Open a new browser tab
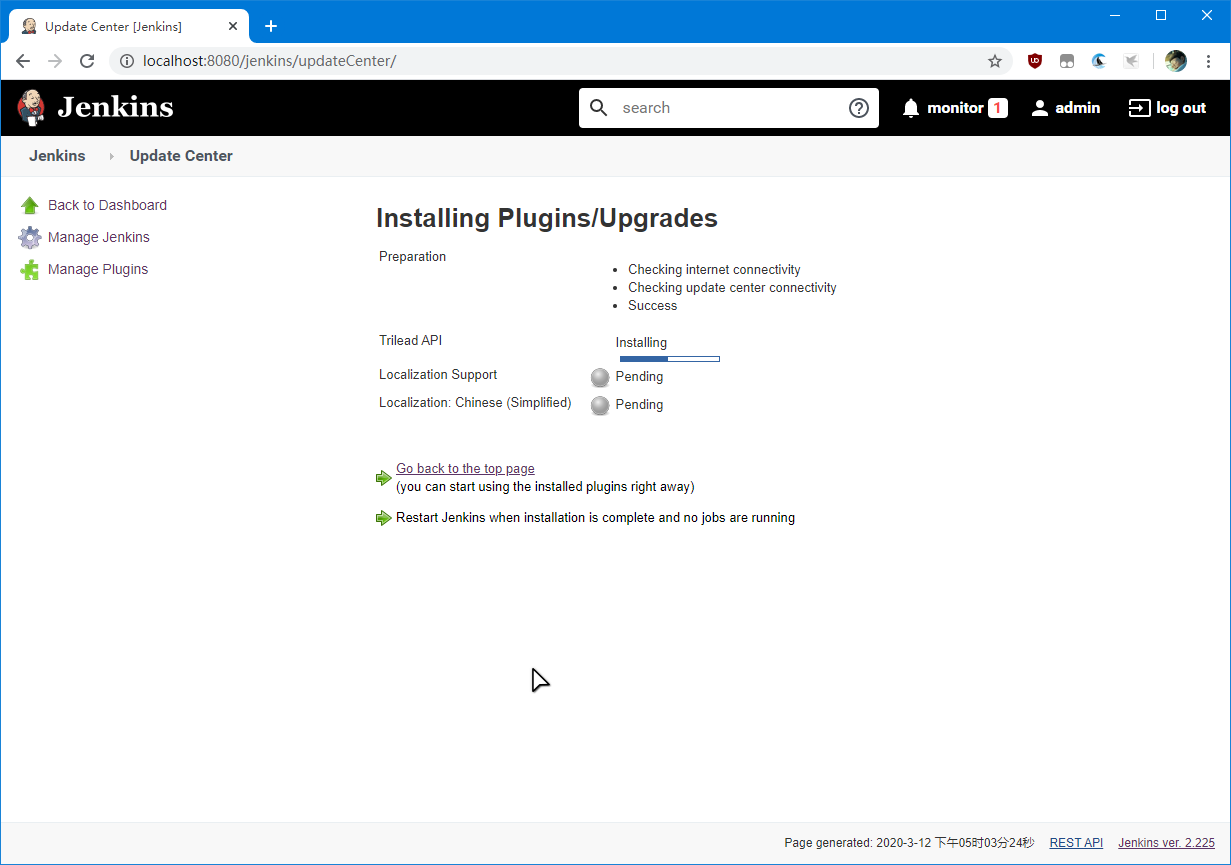 pos(271,26)
